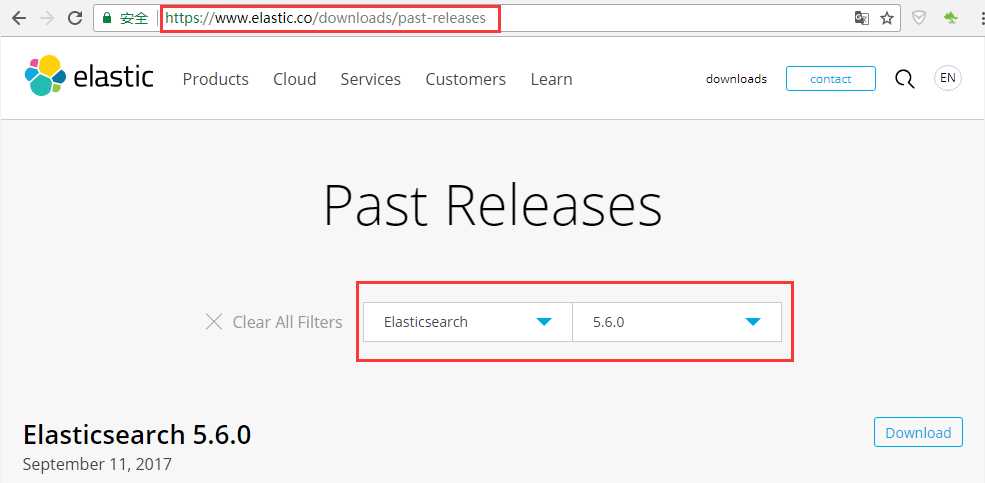
Task: Bookmark this page with the star icon
Action: 886,18
